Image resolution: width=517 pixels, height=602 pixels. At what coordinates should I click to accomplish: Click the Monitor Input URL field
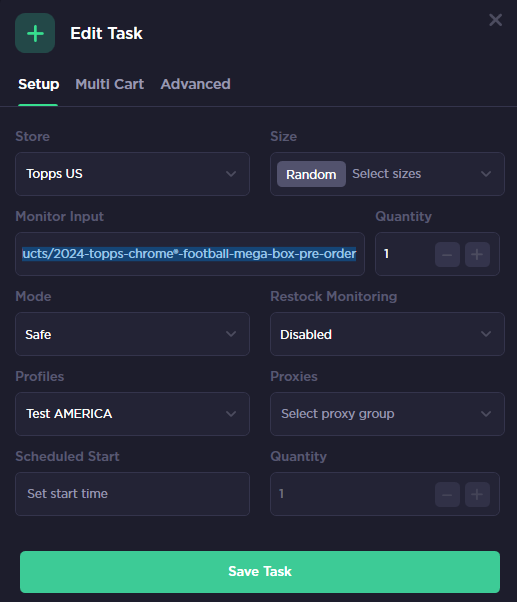(190, 254)
